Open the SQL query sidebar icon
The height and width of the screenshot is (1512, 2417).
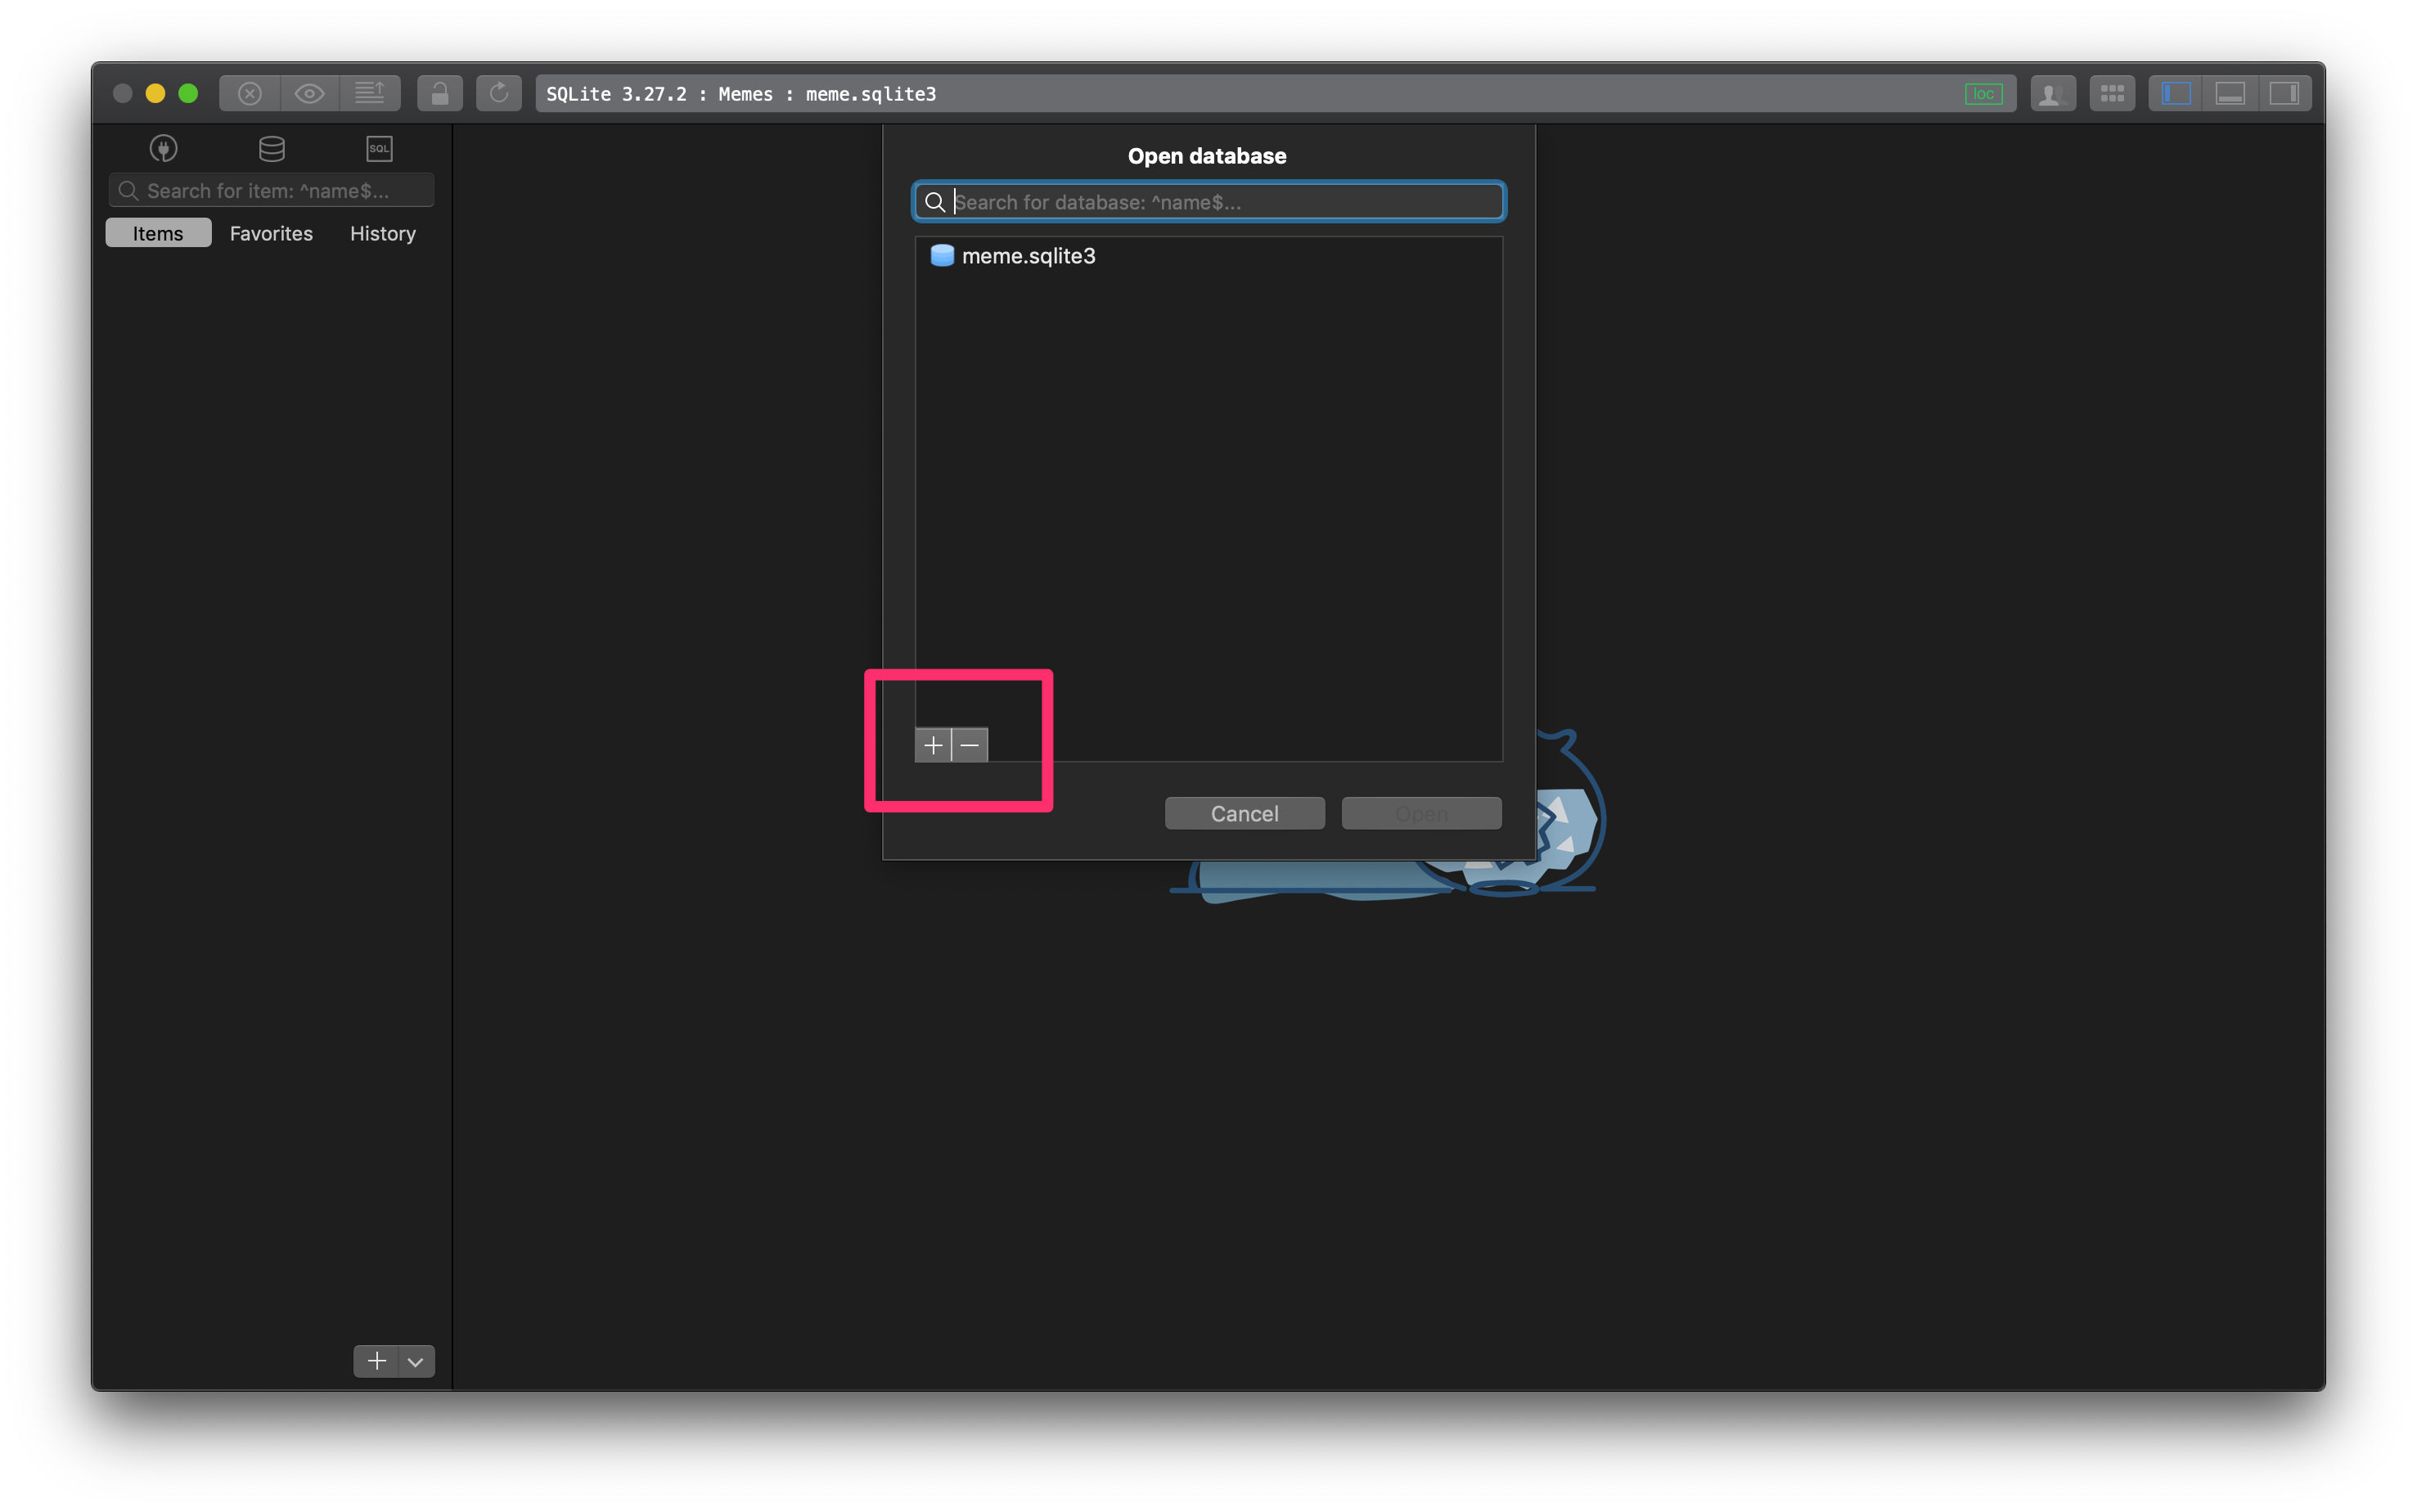(x=379, y=149)
